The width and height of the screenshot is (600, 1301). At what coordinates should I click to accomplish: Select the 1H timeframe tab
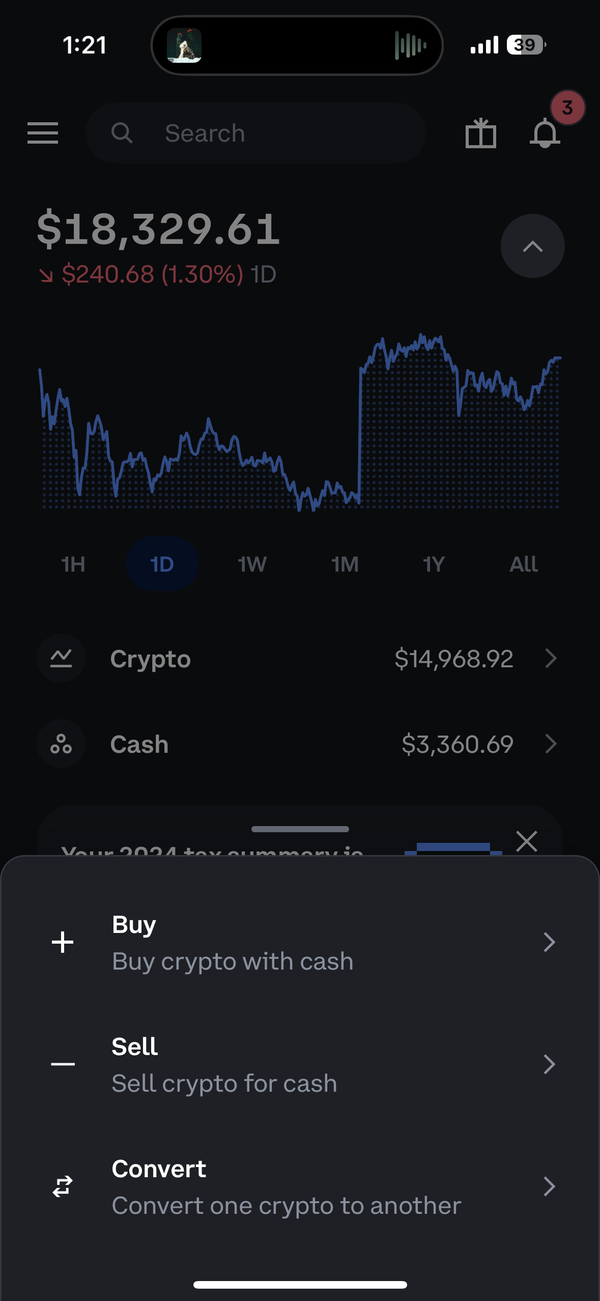click(x=73, y=564)
